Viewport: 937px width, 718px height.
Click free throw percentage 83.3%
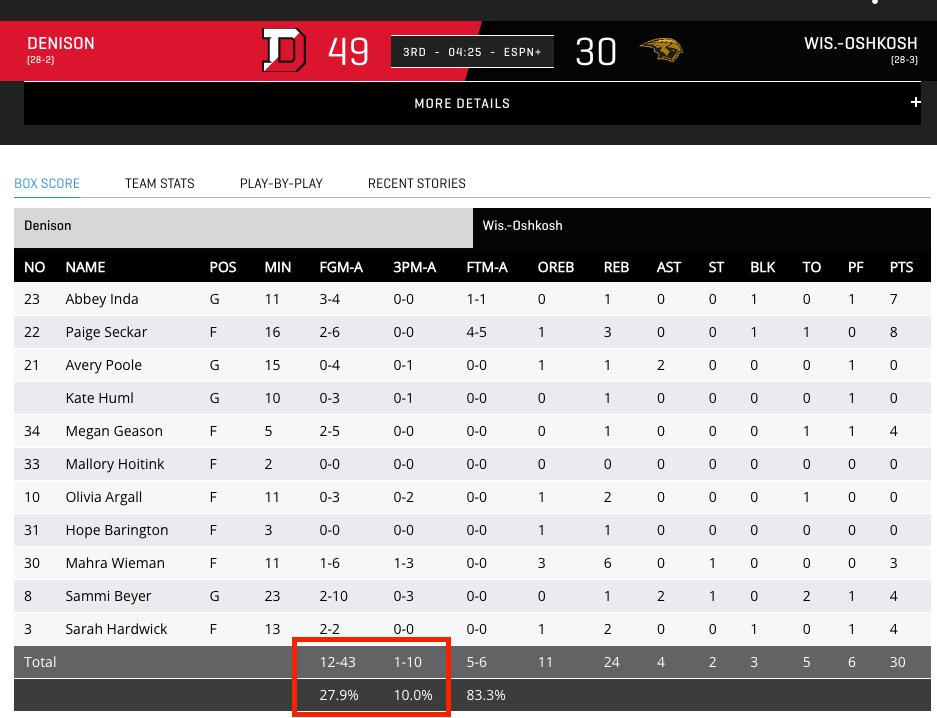point(486,695)
